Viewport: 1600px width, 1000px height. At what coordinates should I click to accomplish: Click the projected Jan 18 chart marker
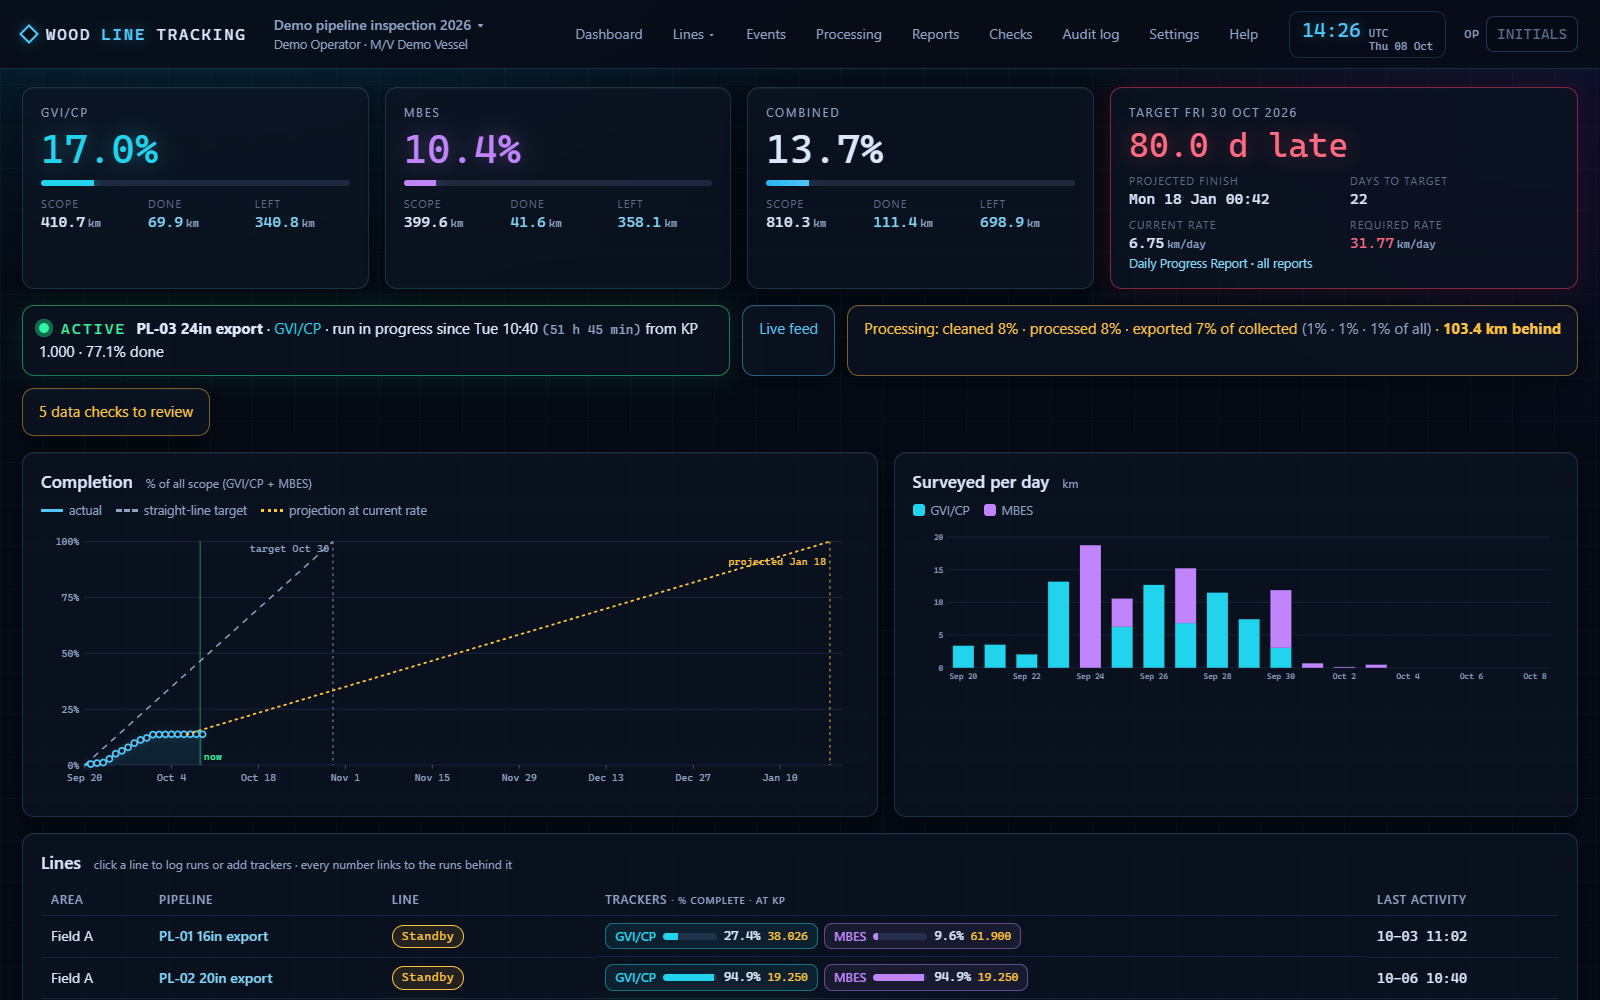tap(777, 562)
